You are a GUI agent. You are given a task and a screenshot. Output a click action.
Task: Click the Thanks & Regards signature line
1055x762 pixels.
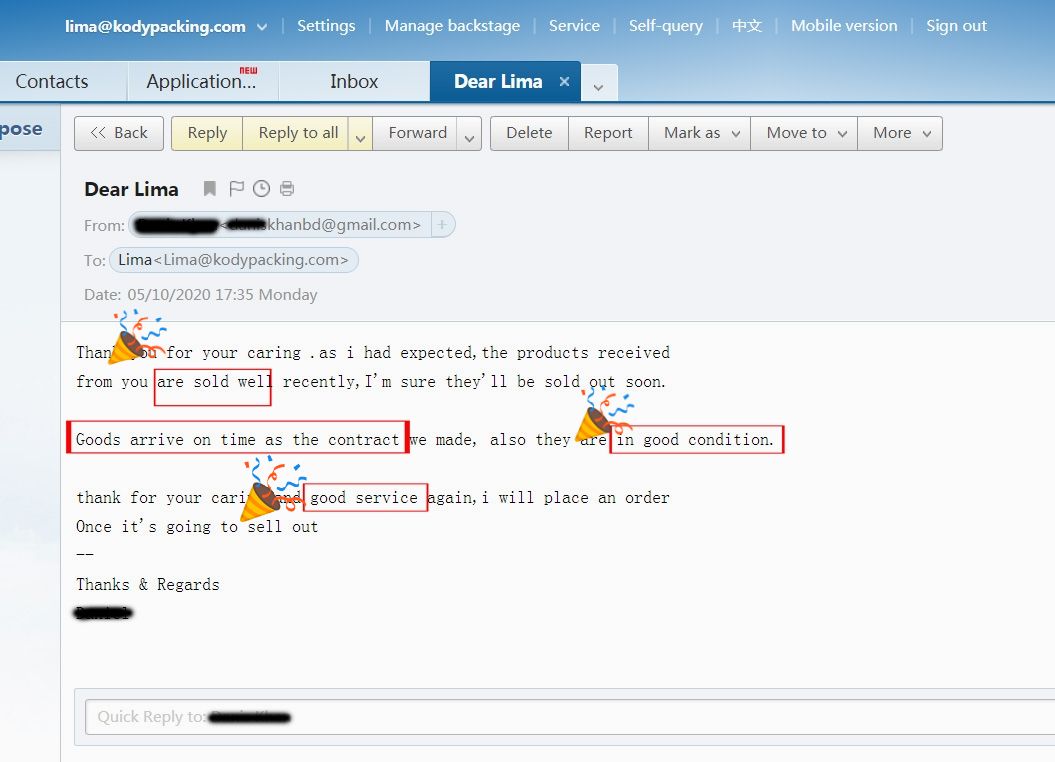click(148, 584)
